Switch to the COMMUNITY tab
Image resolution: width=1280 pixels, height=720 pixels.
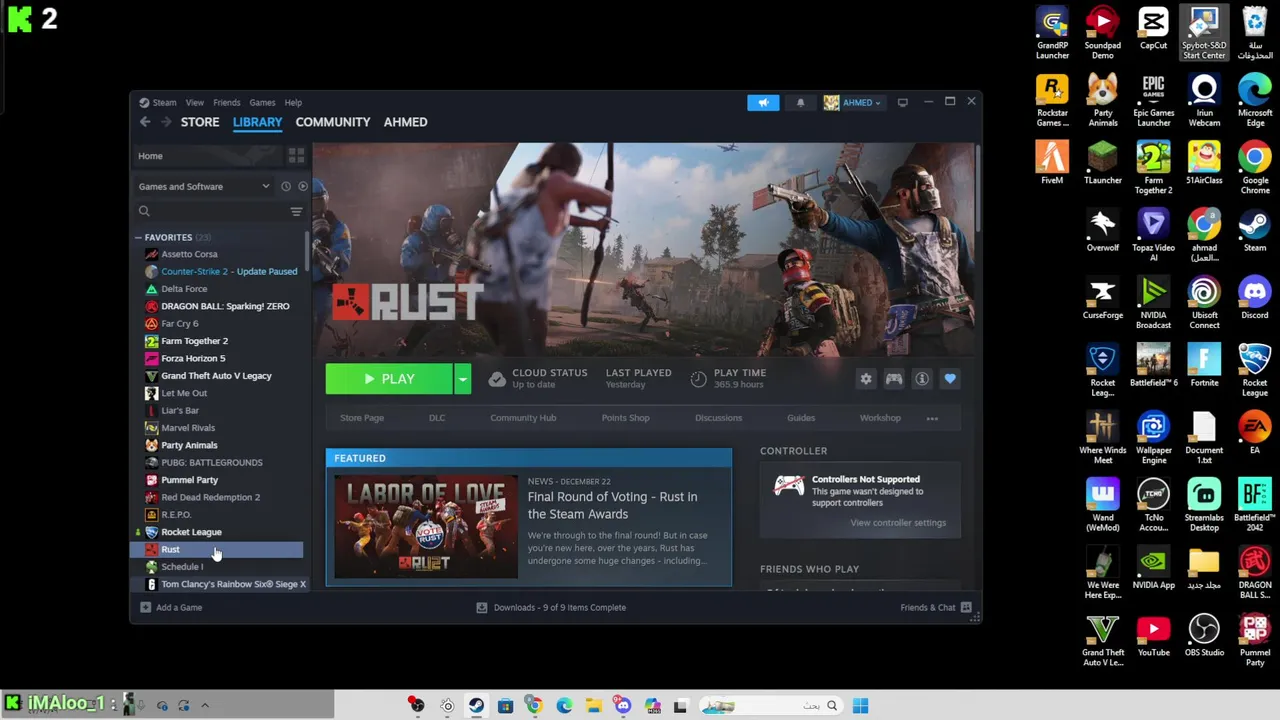(x=333, y=122)
